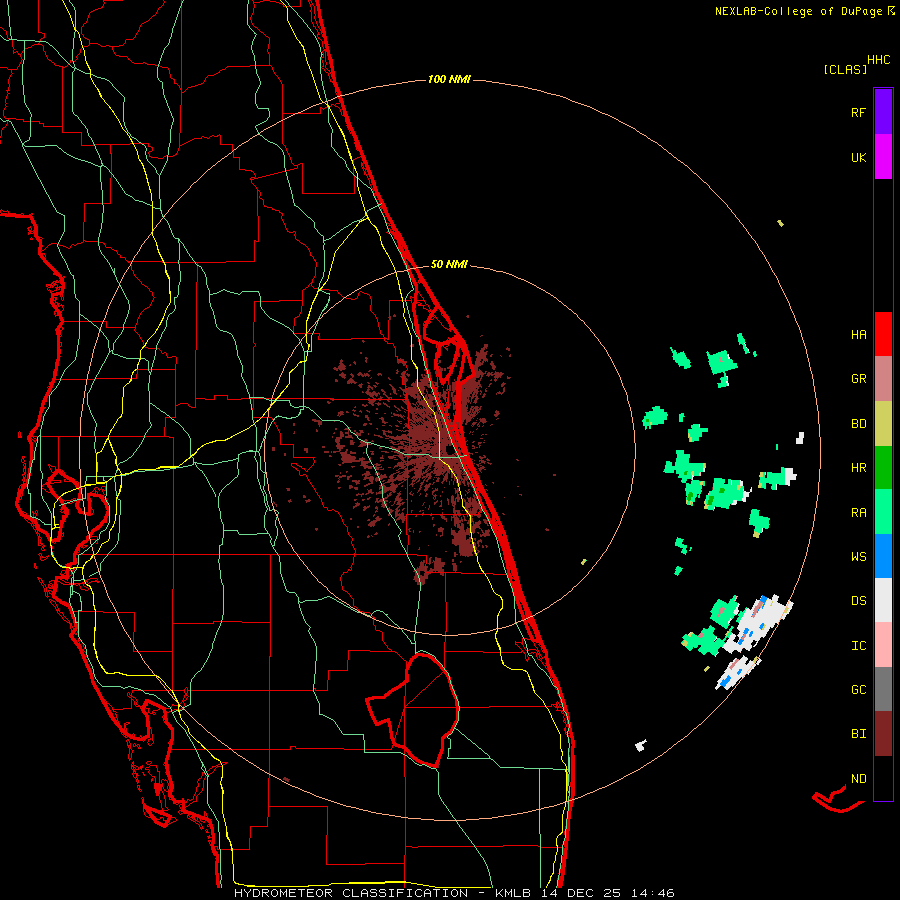Viewport: 900px width, 900px height.
Task: Click the GR legend label
Action: coord(859,379)
